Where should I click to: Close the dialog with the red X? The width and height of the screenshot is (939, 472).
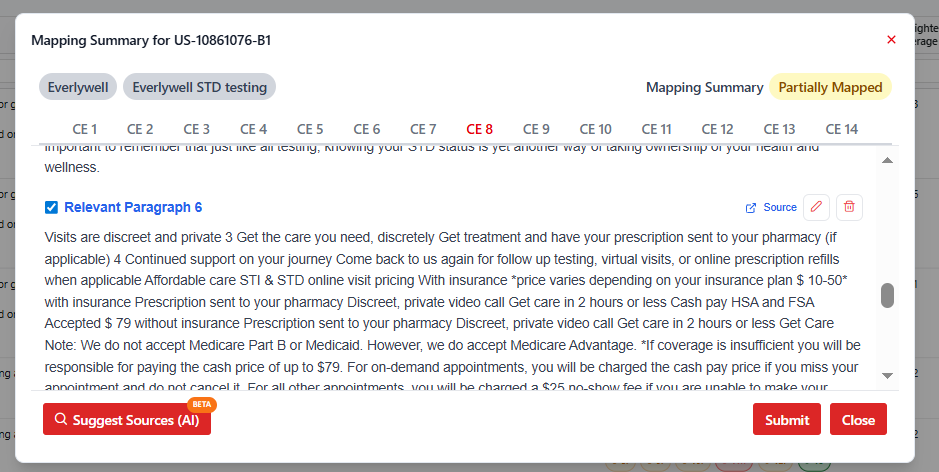pos(891,40)
